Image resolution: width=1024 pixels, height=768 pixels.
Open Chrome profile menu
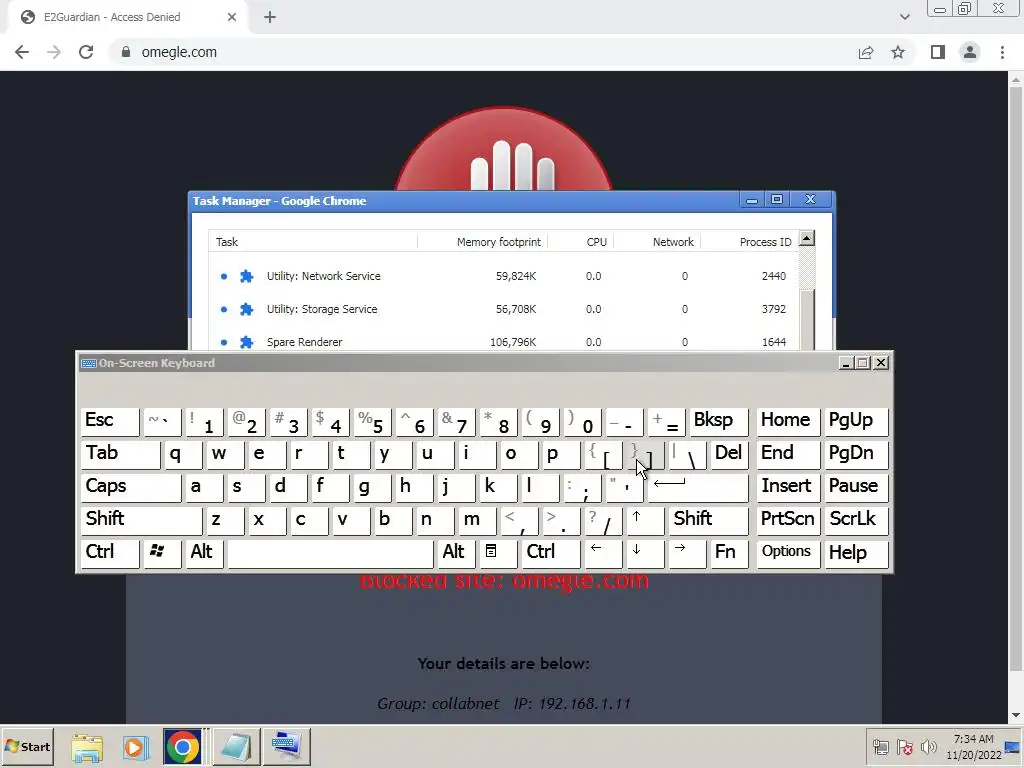pos(970,52)
